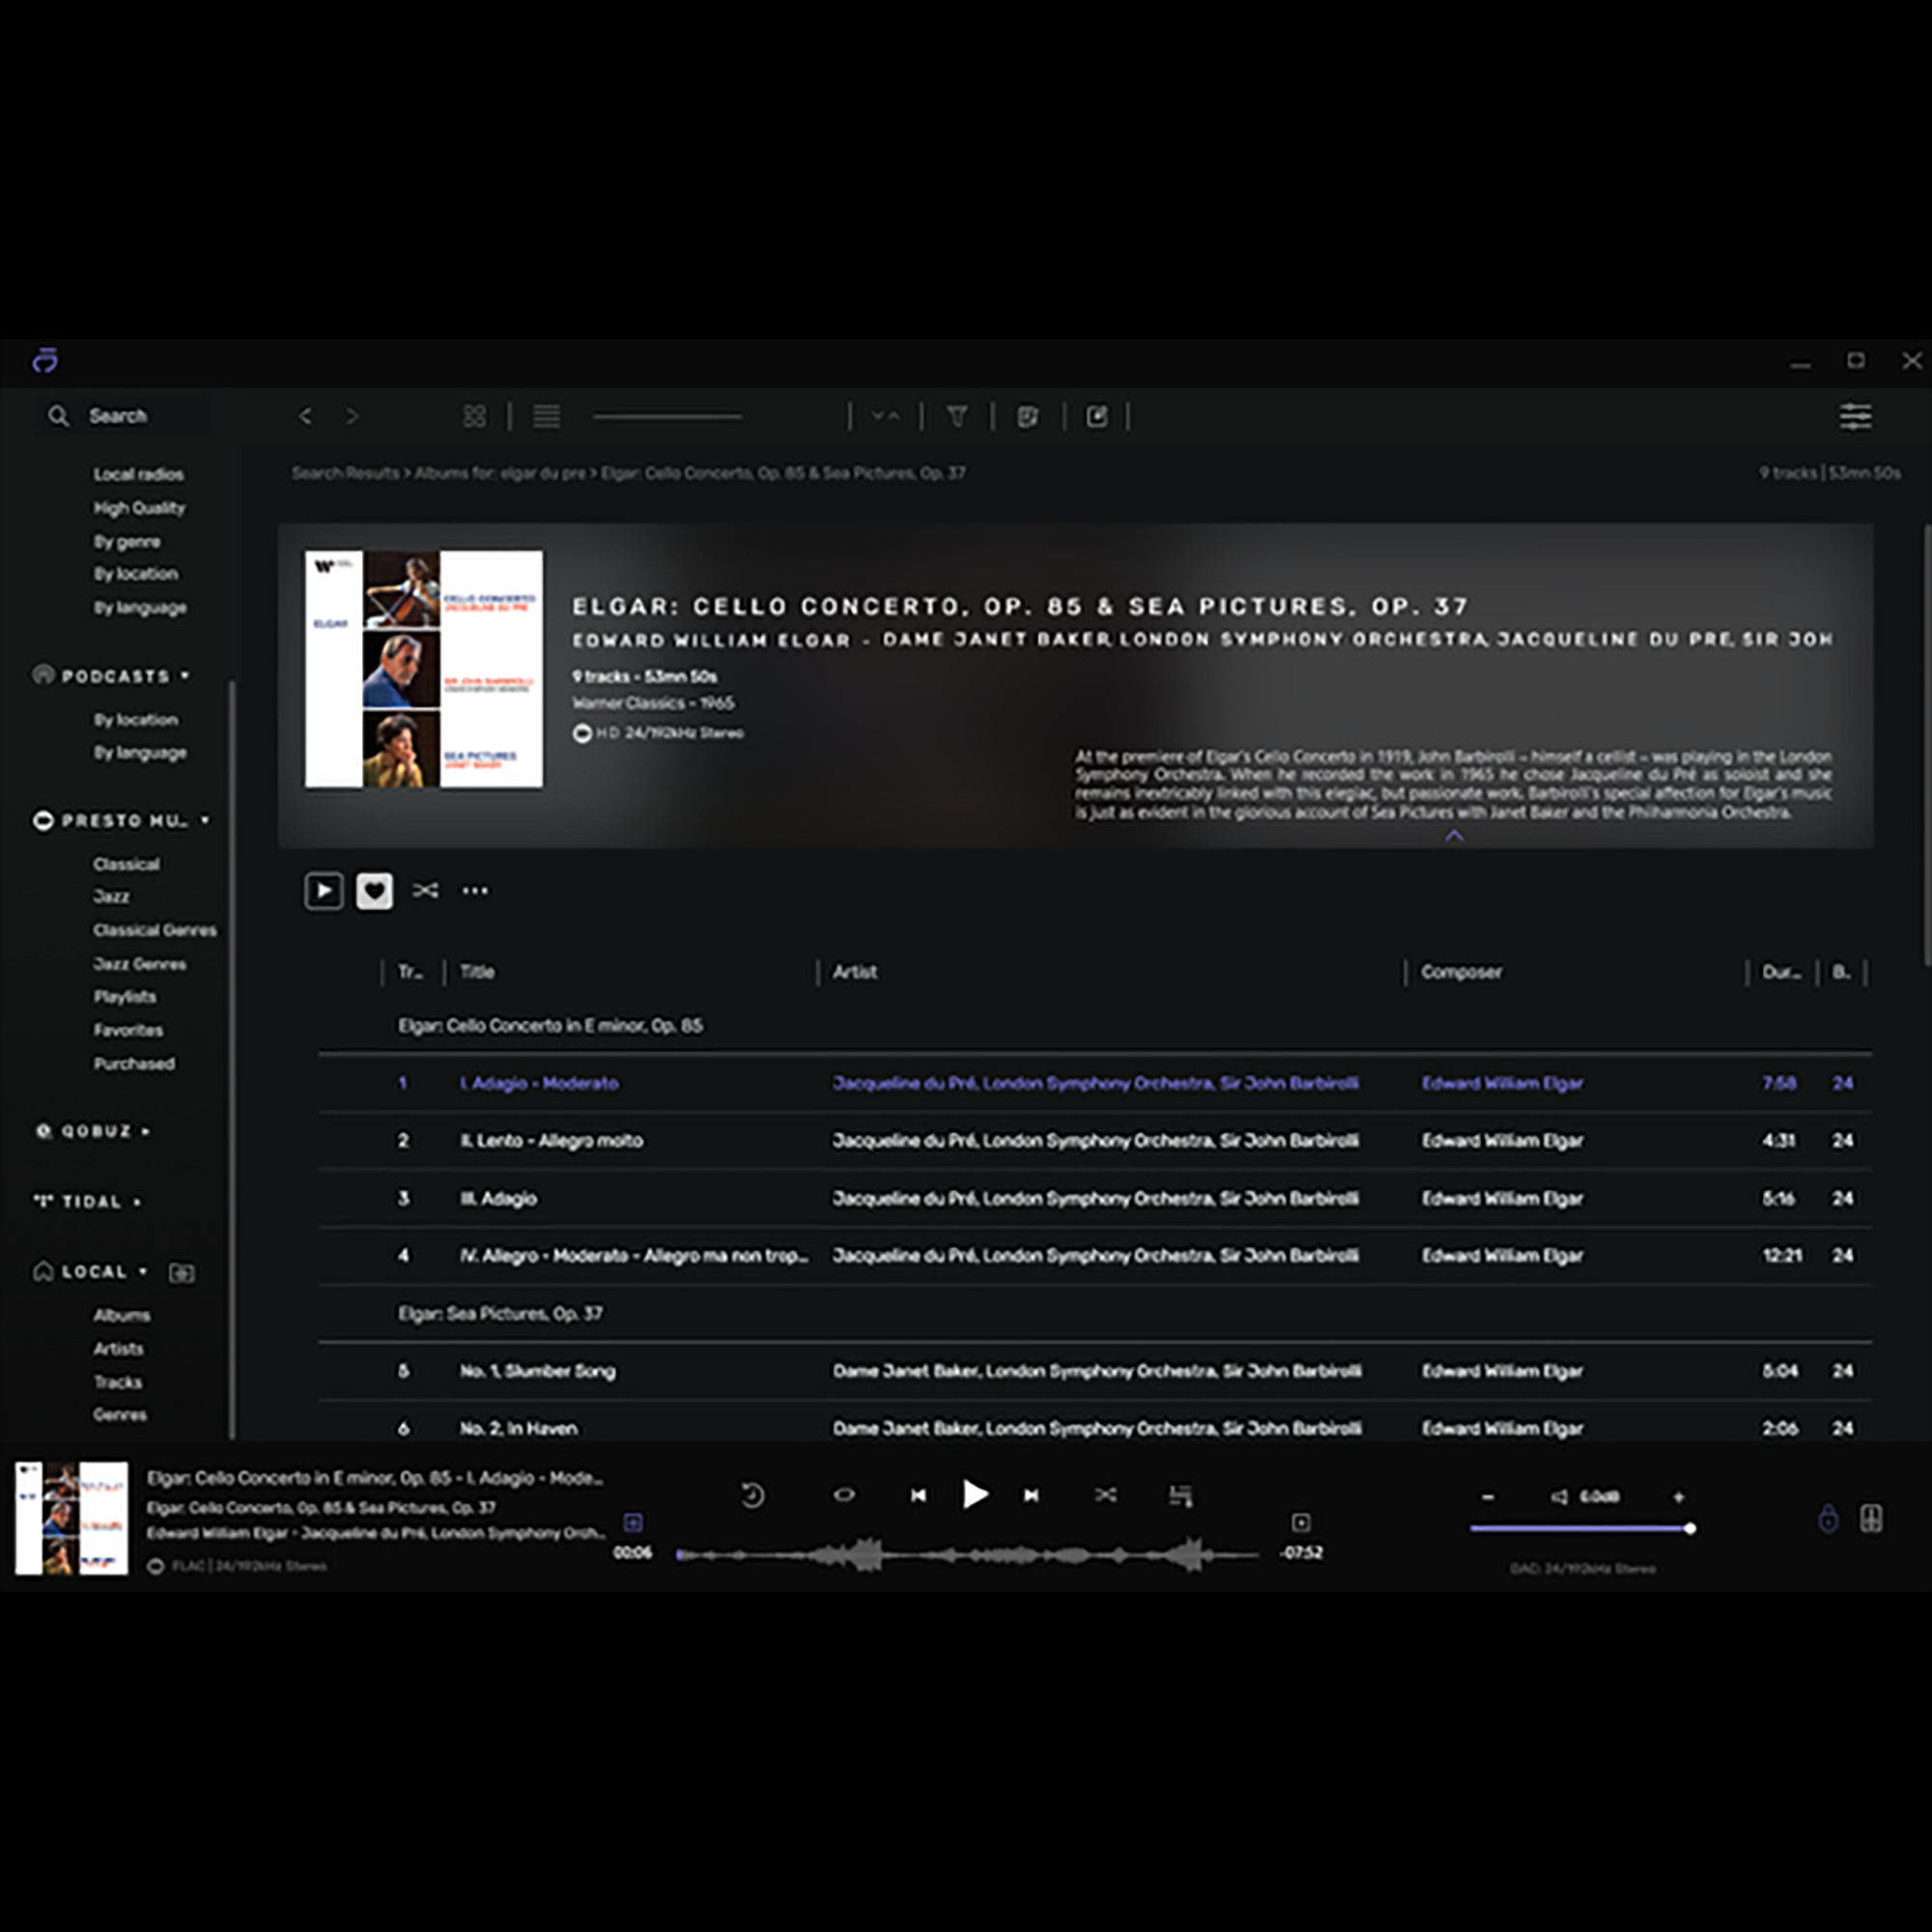Collapse the album description chevron
Screen dimensions: 1932x1932
[x=1454, y=836]
